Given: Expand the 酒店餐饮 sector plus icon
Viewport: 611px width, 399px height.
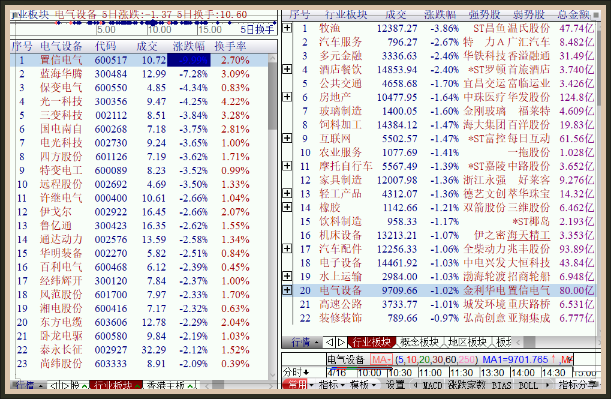Looking at the screenshot, I should pos(287,69).
